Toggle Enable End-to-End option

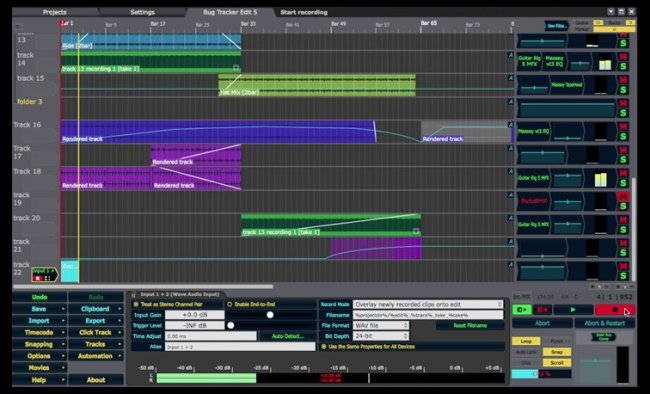tap(251, 304)
